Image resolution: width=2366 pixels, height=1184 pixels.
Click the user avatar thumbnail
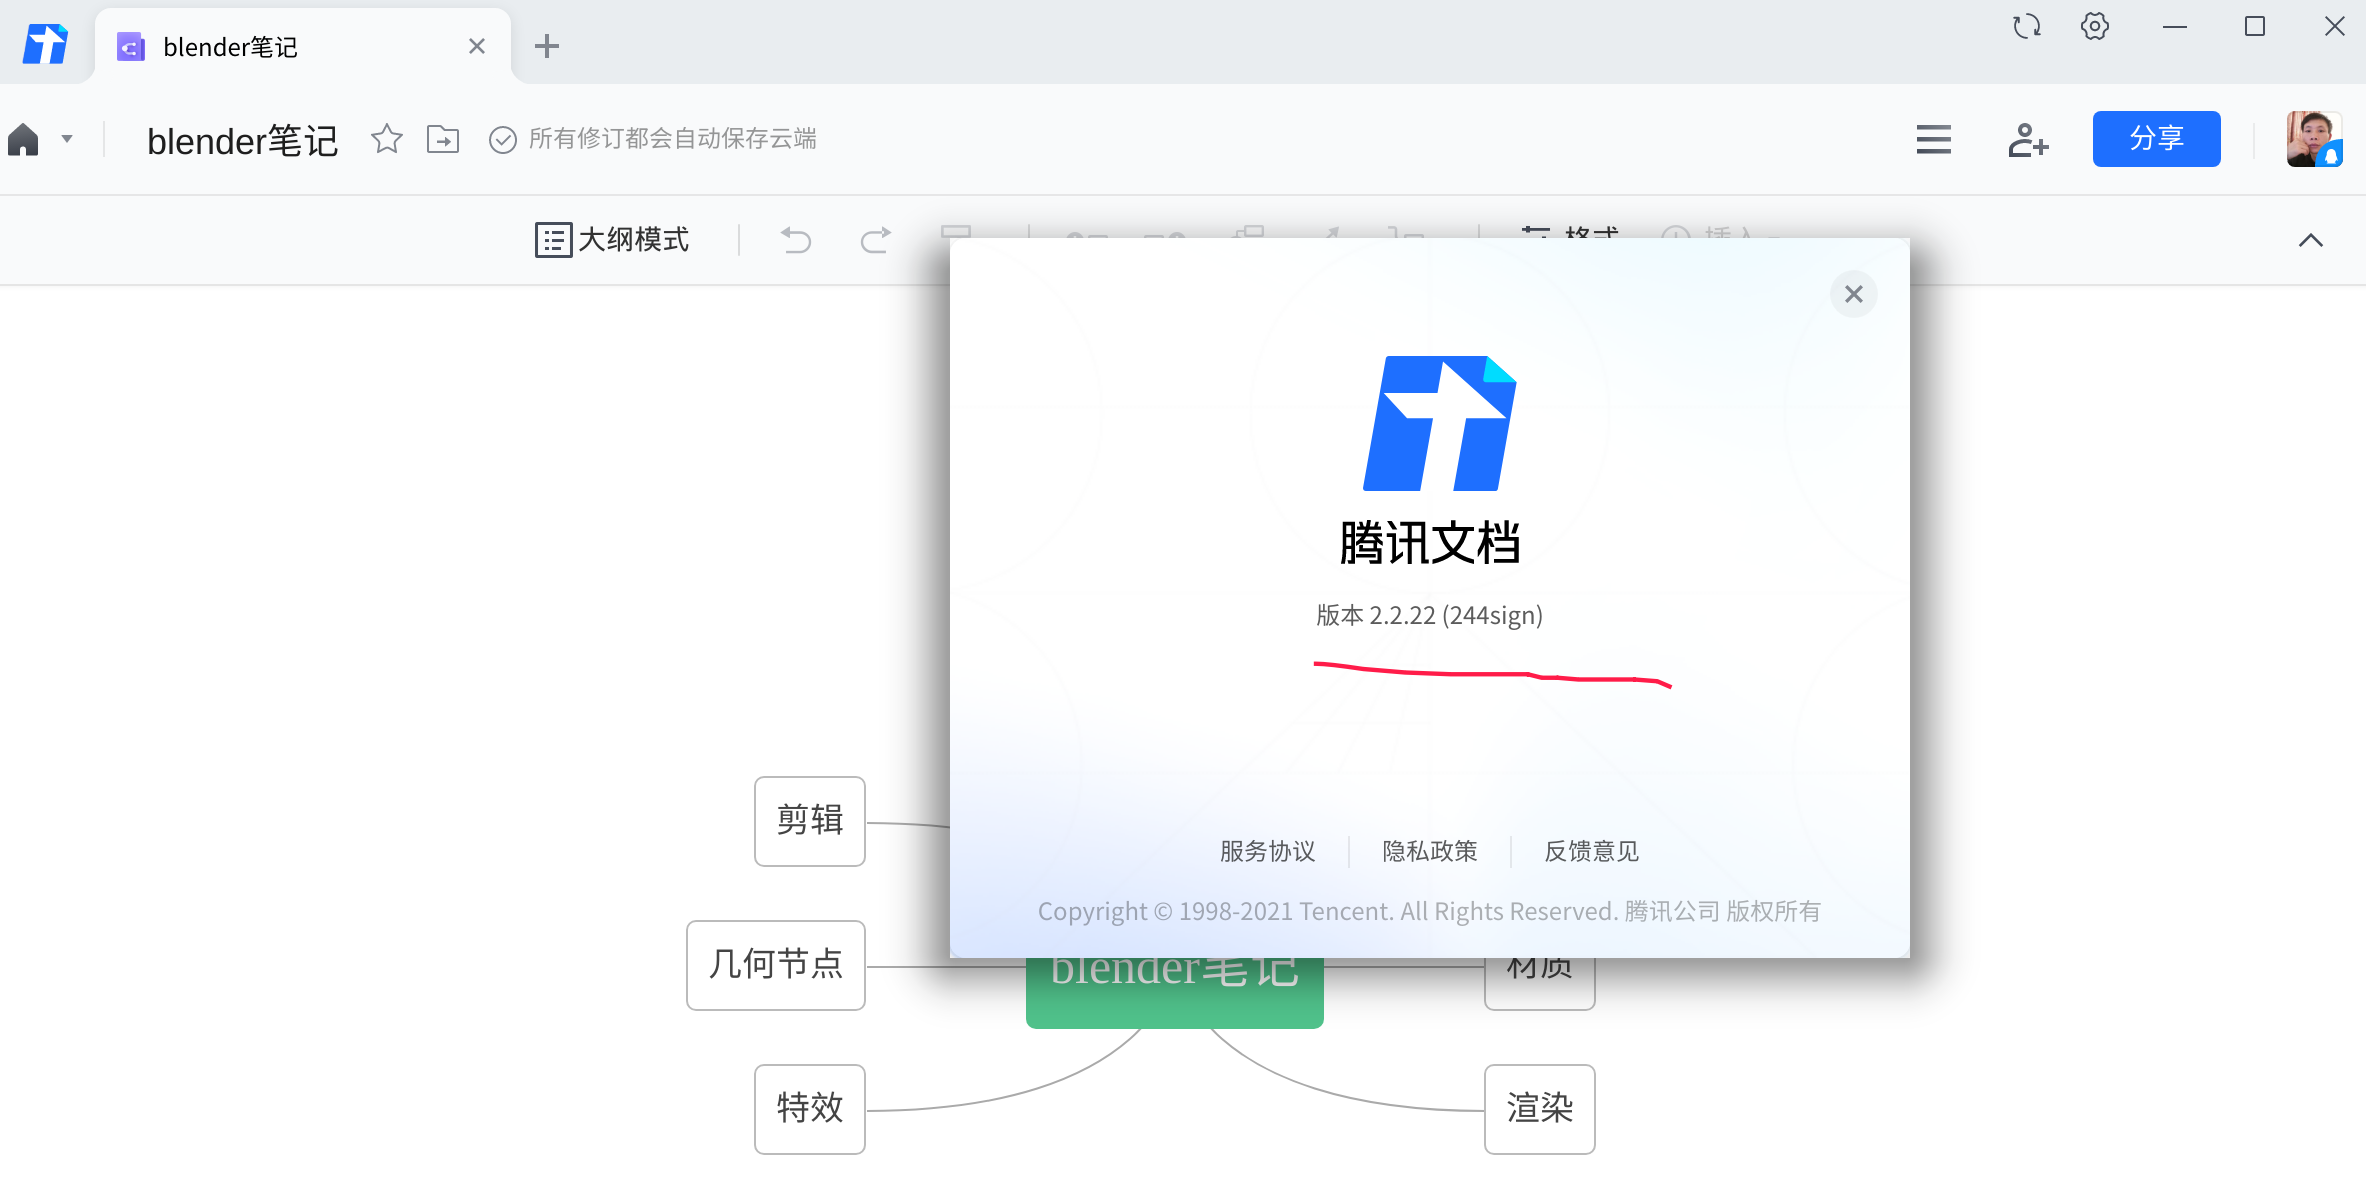pos(2314,139)
